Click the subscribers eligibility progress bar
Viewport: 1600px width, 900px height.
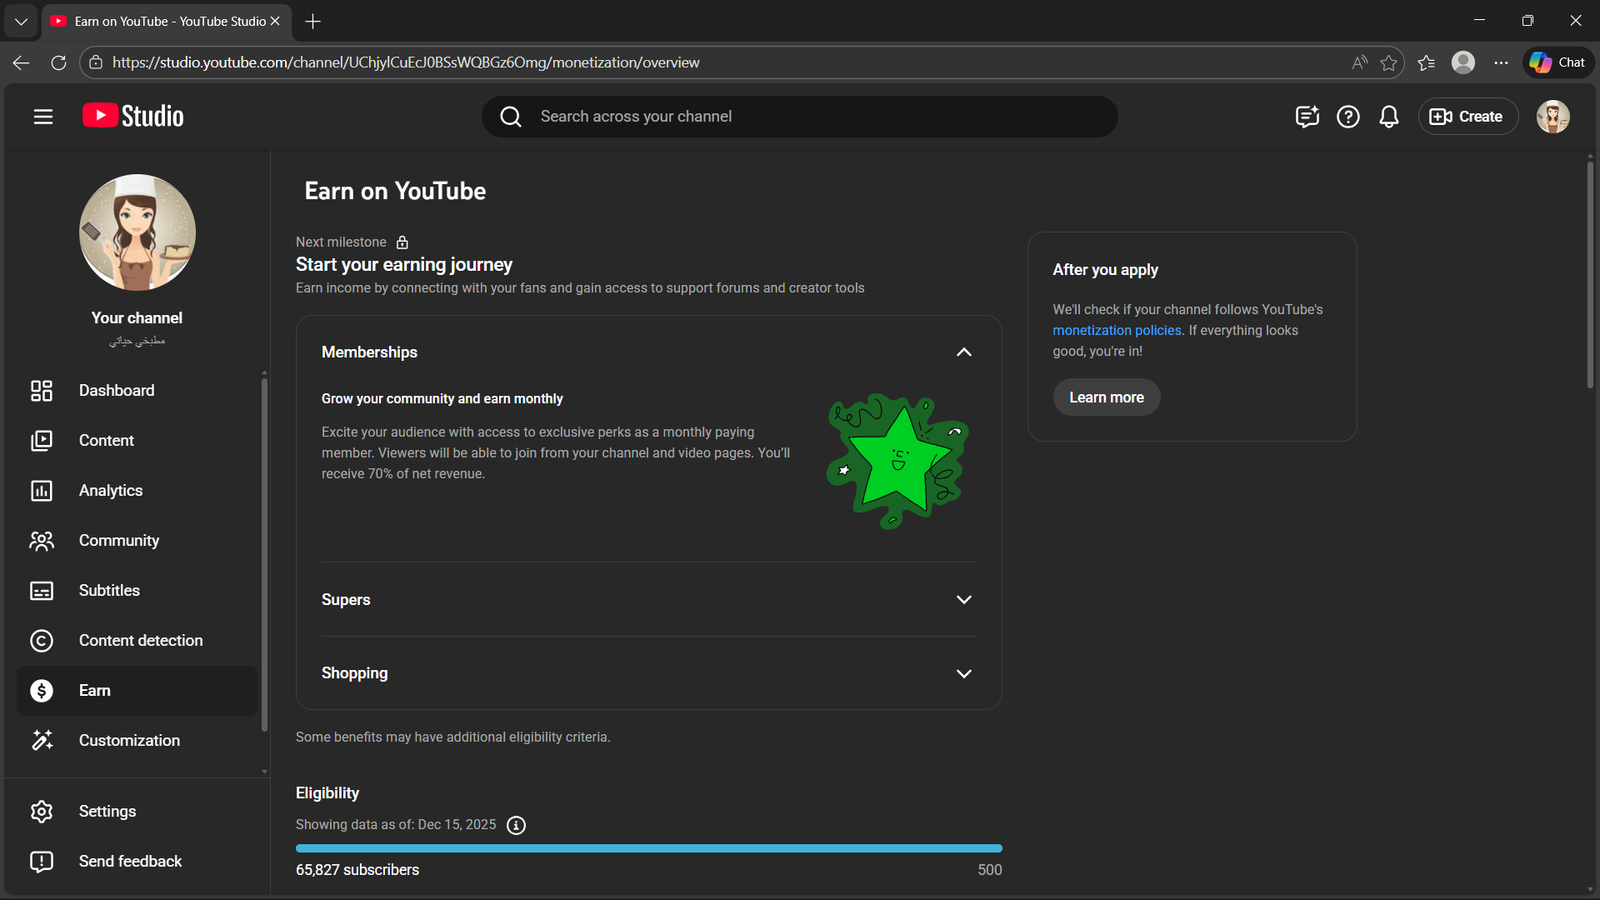(x=648, y=848)
